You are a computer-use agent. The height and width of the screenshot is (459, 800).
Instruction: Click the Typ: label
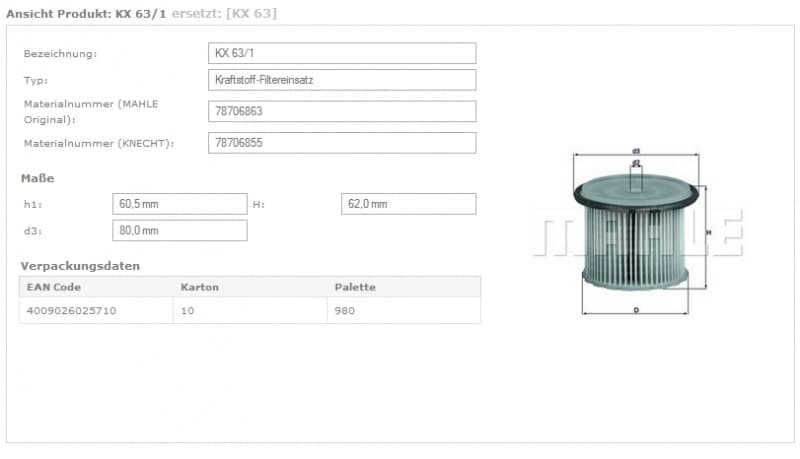36,81
